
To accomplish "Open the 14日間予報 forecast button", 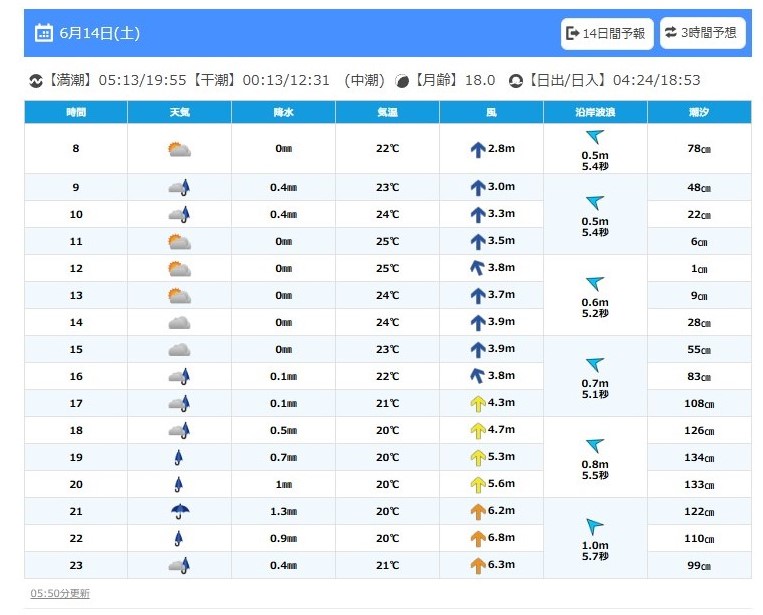I will 607,33.
